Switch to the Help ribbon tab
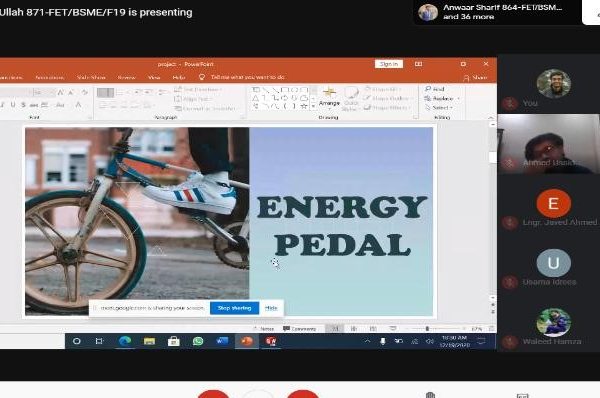600x398 pixels. 179,77
